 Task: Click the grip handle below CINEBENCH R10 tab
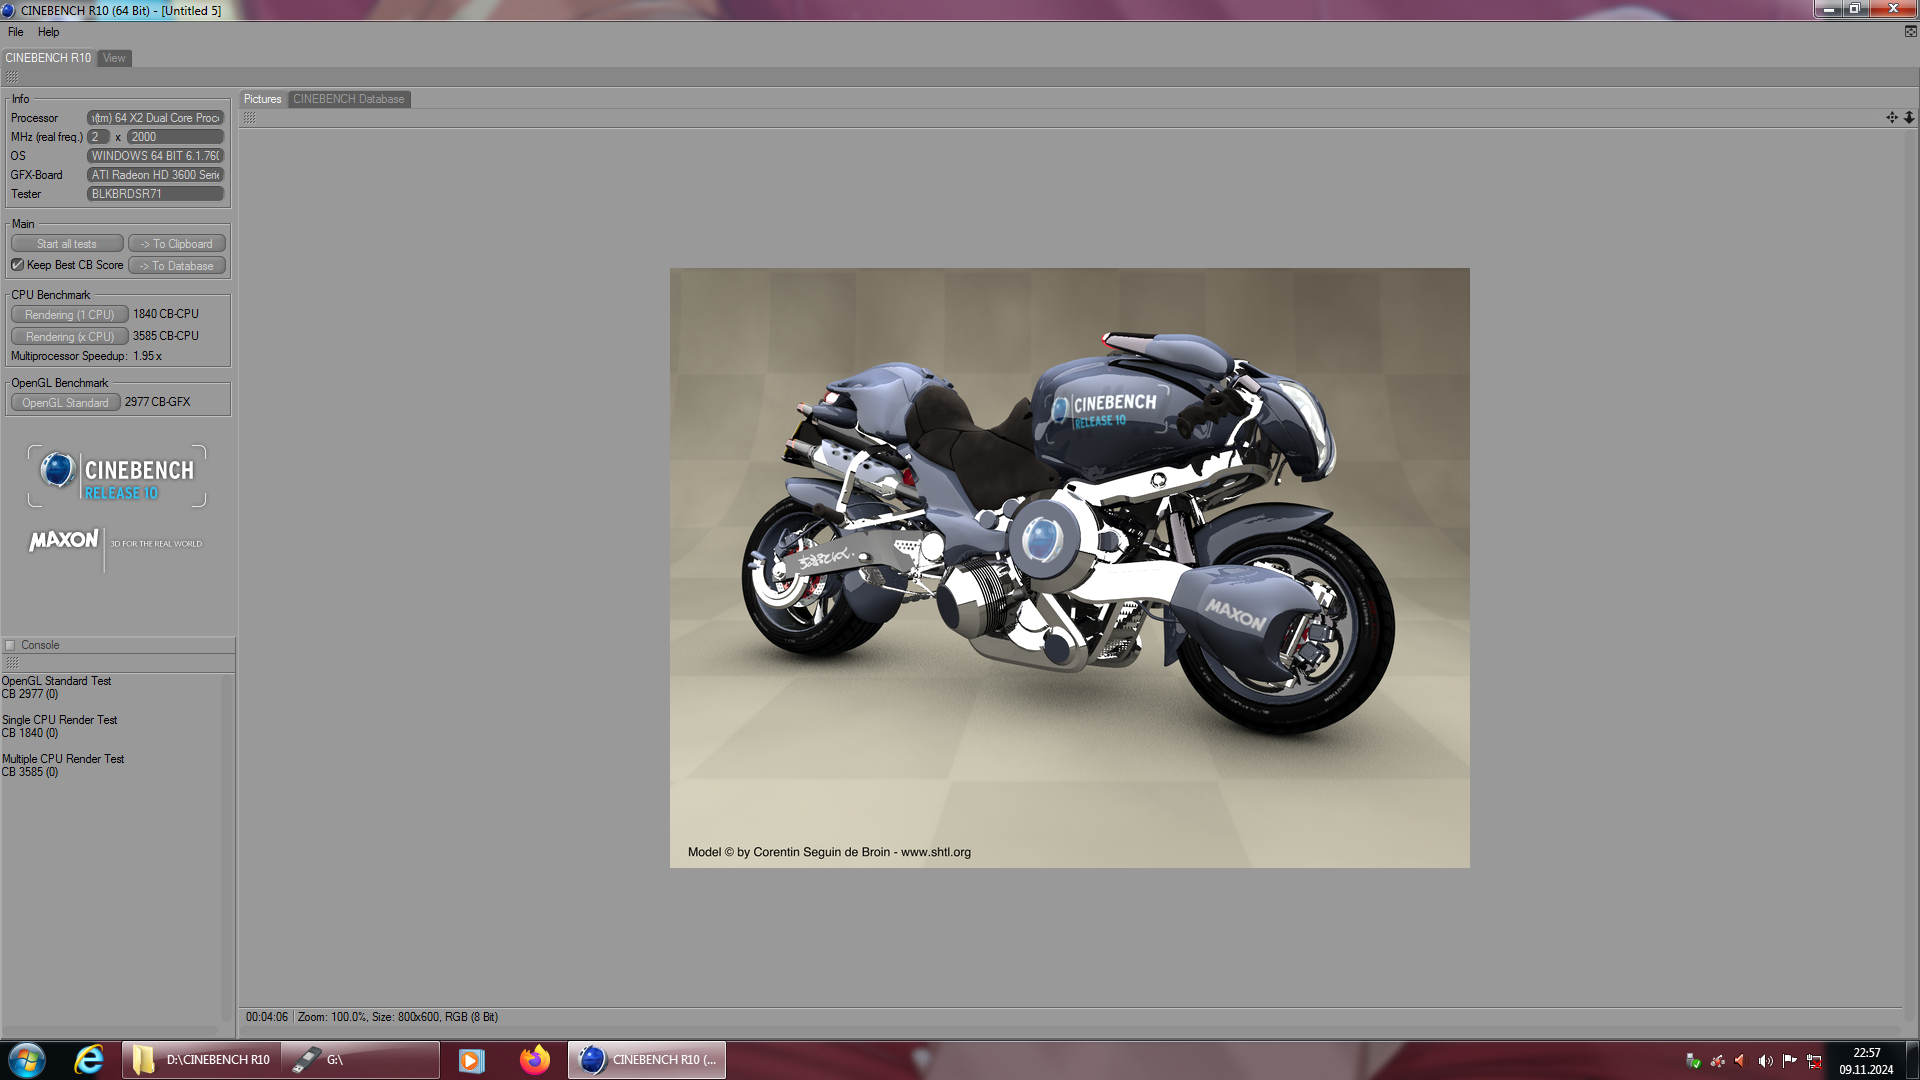11,77
